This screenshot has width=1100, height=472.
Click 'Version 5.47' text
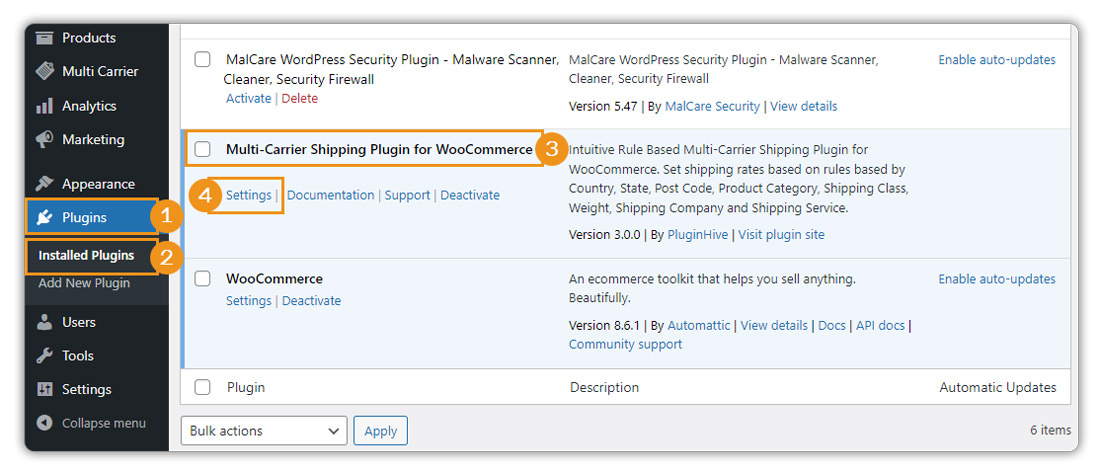tap(603, 107)
